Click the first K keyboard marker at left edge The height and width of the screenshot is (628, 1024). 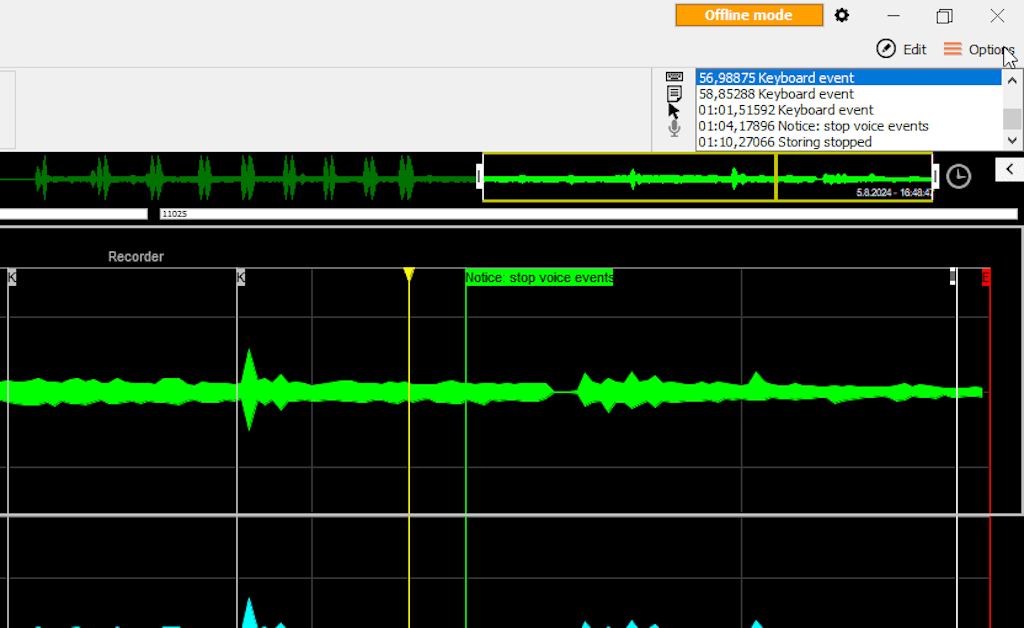pyautogui.click(x=11, y=277)
